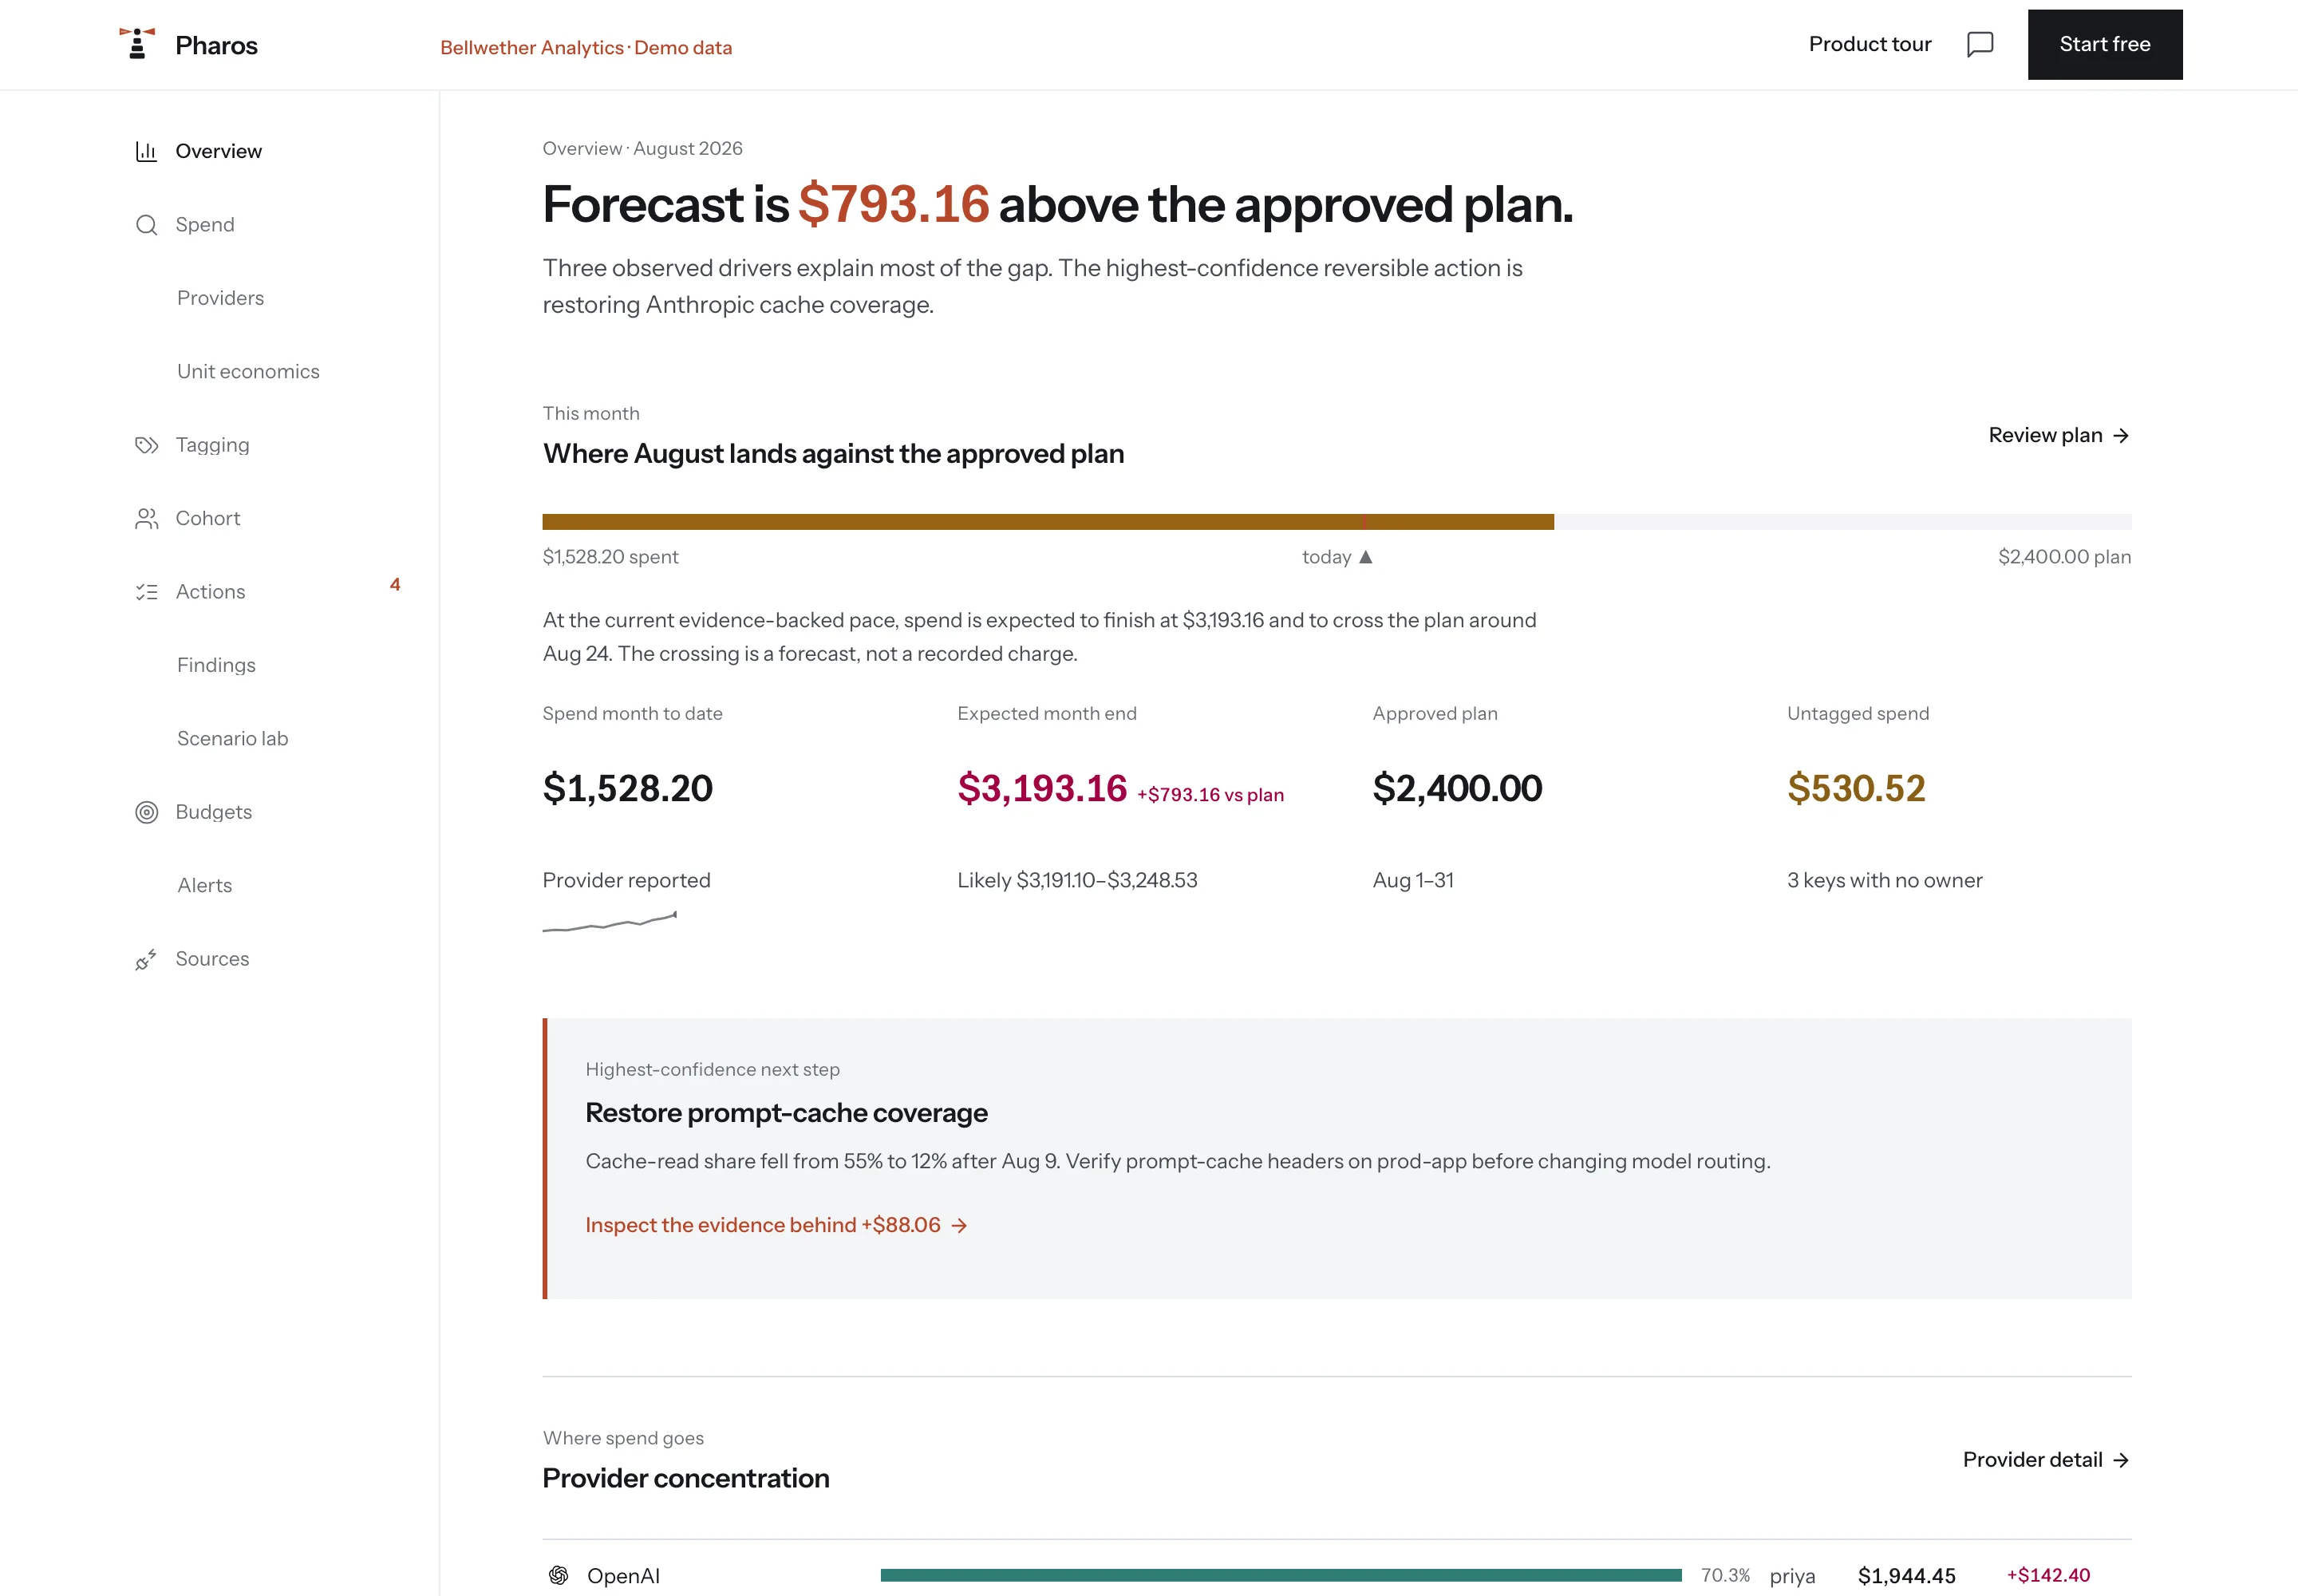
Task: Click the arrow after Inspect the evidence
Action: (959, 1226)
